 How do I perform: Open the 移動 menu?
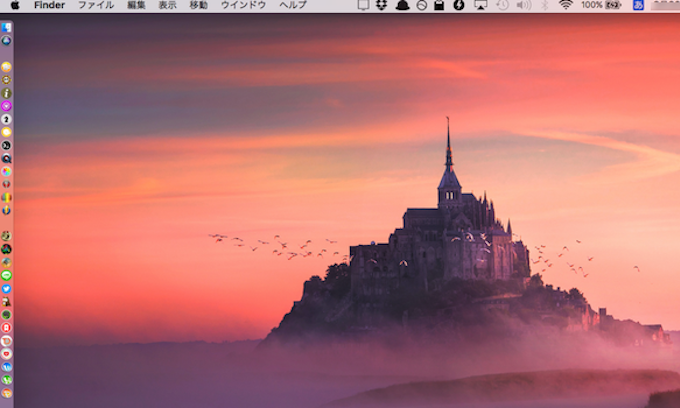(x=198, y=6)
